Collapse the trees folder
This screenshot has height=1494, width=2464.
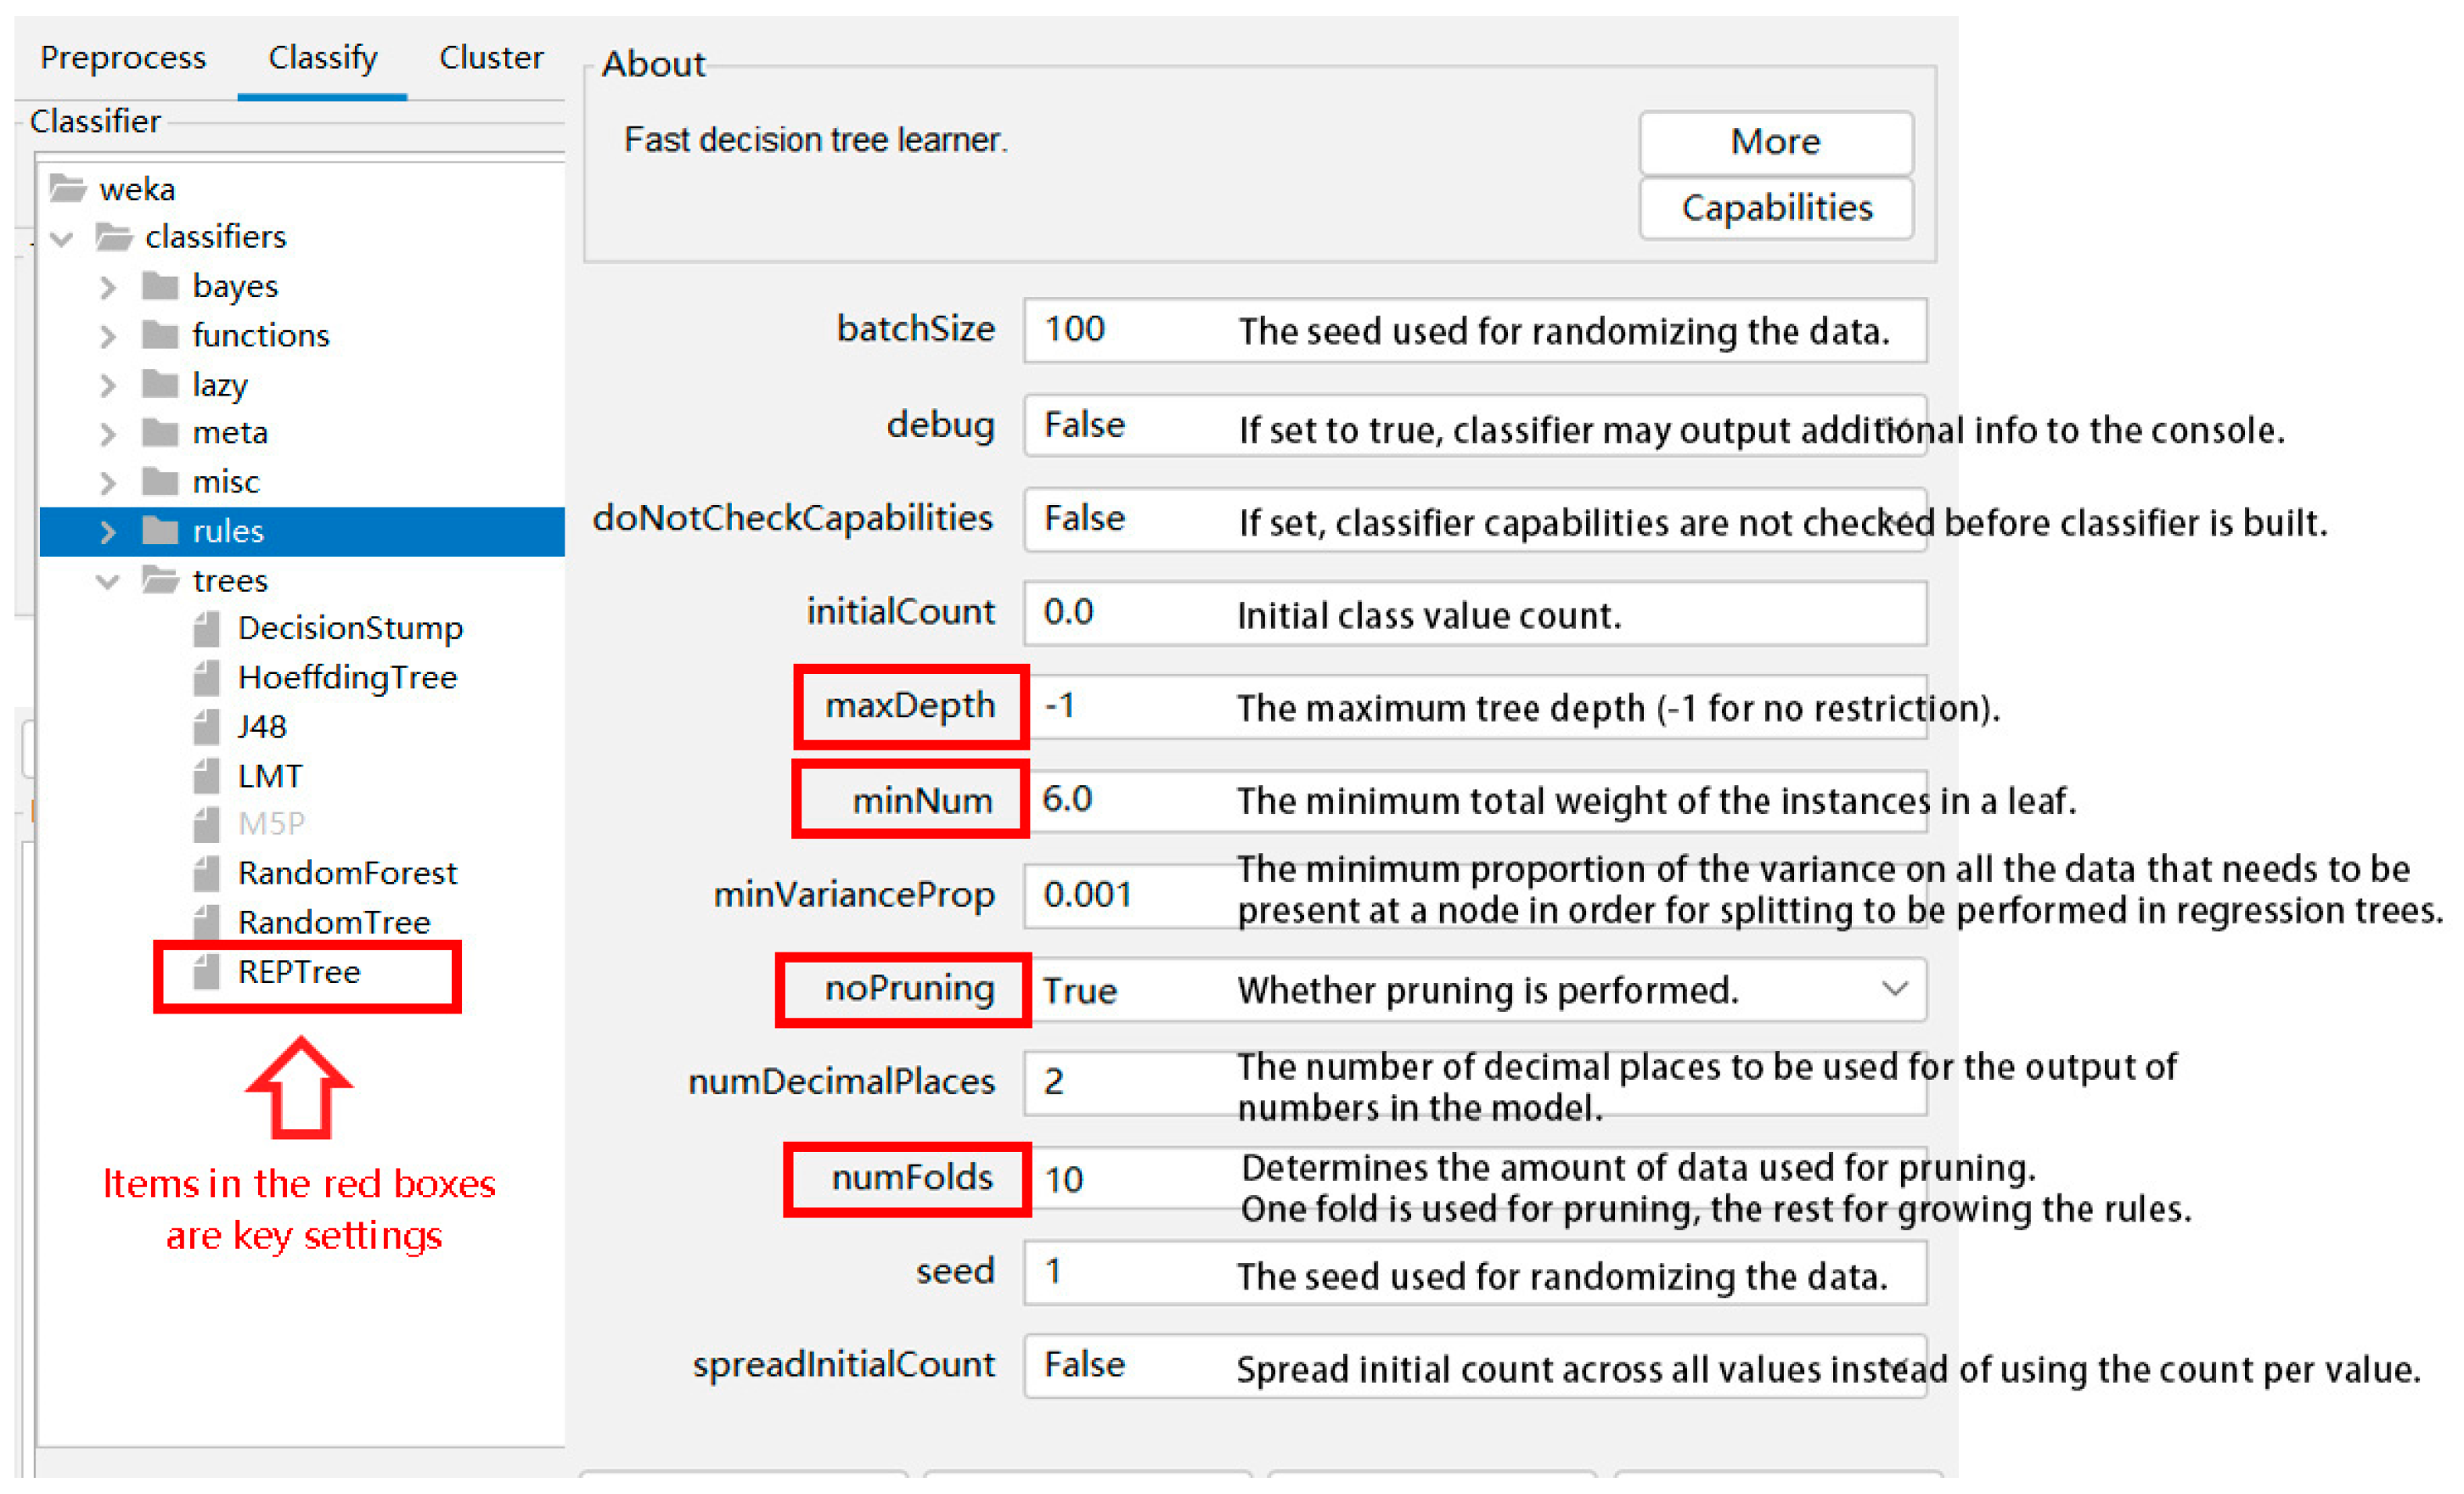coord(108,581)
